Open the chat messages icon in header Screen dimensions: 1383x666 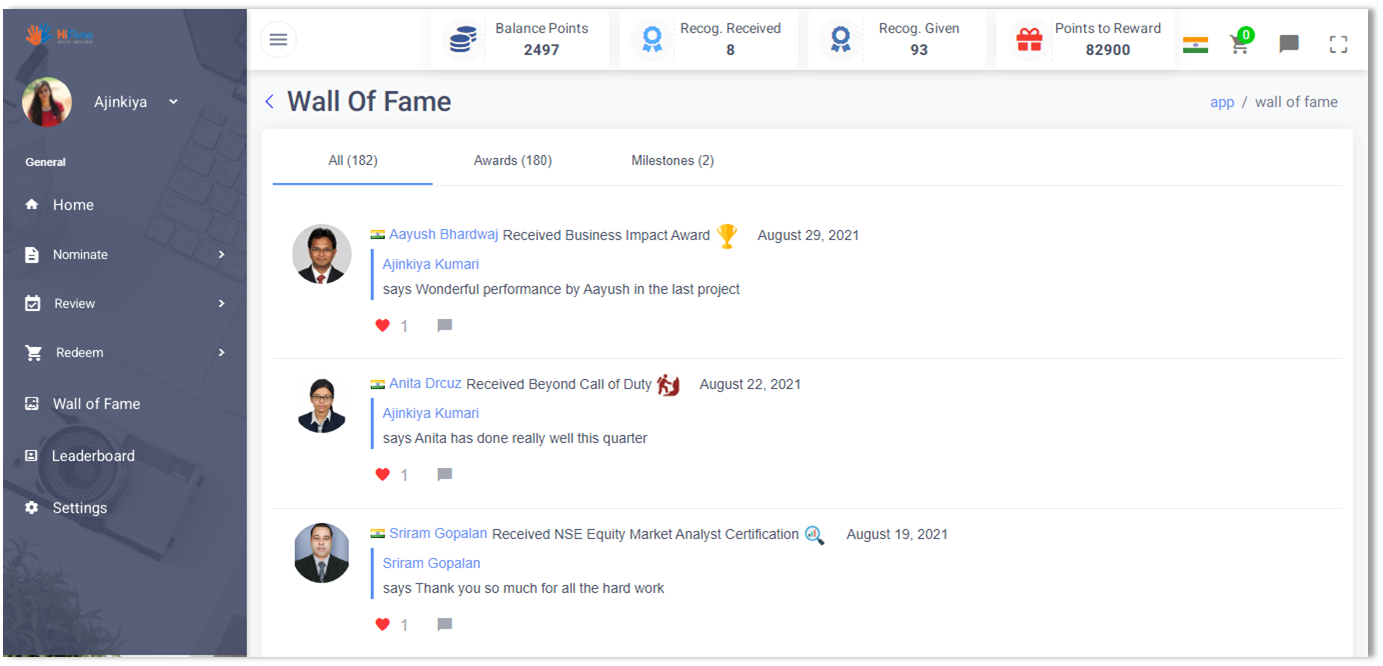tap(1289, 44)
